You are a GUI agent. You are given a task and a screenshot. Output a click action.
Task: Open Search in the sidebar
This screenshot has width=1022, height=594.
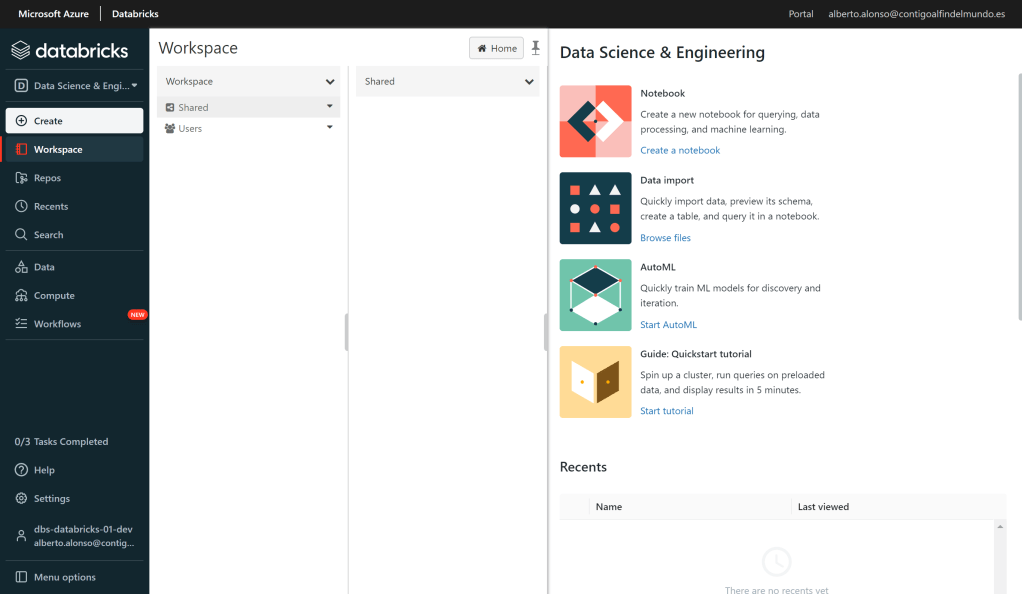coord(48,235)
